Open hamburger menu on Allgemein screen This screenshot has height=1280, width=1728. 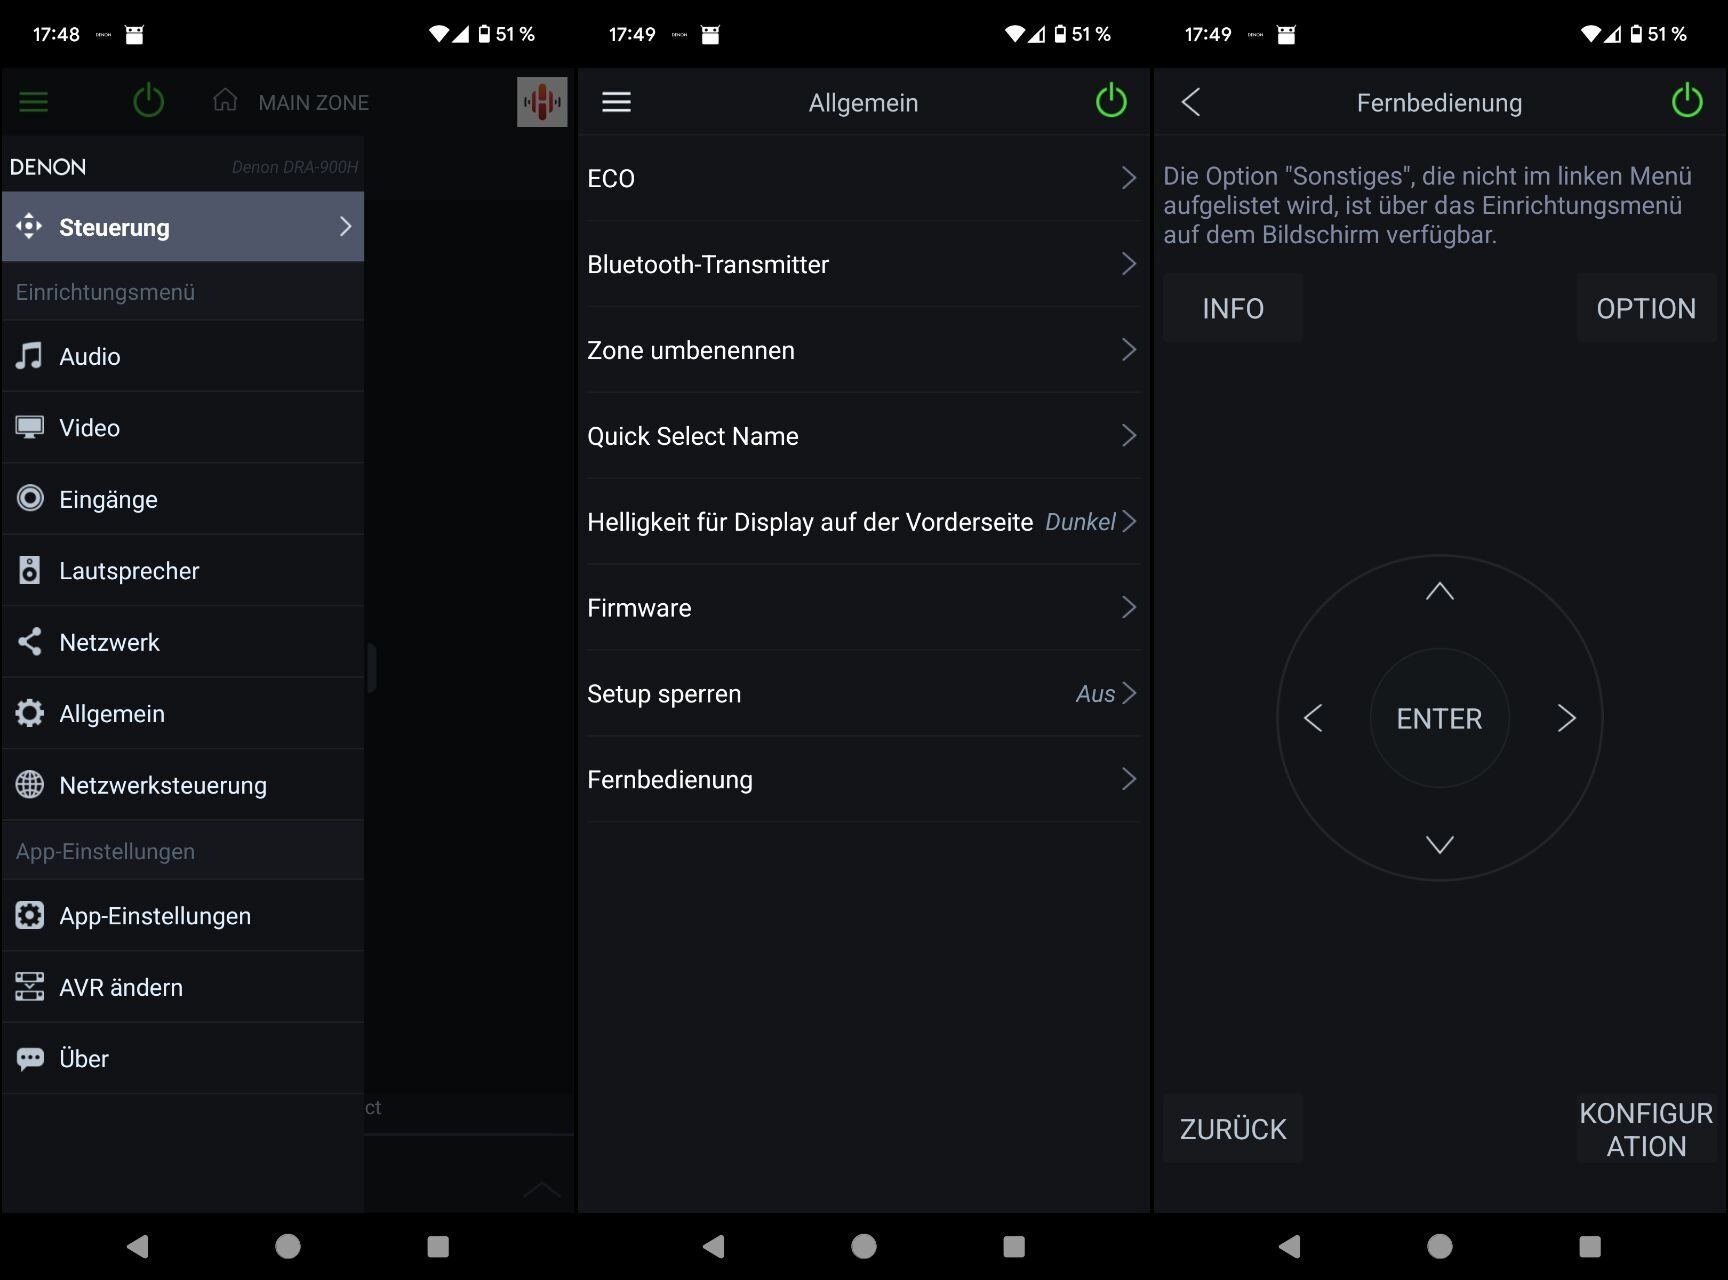pos(616,102)
